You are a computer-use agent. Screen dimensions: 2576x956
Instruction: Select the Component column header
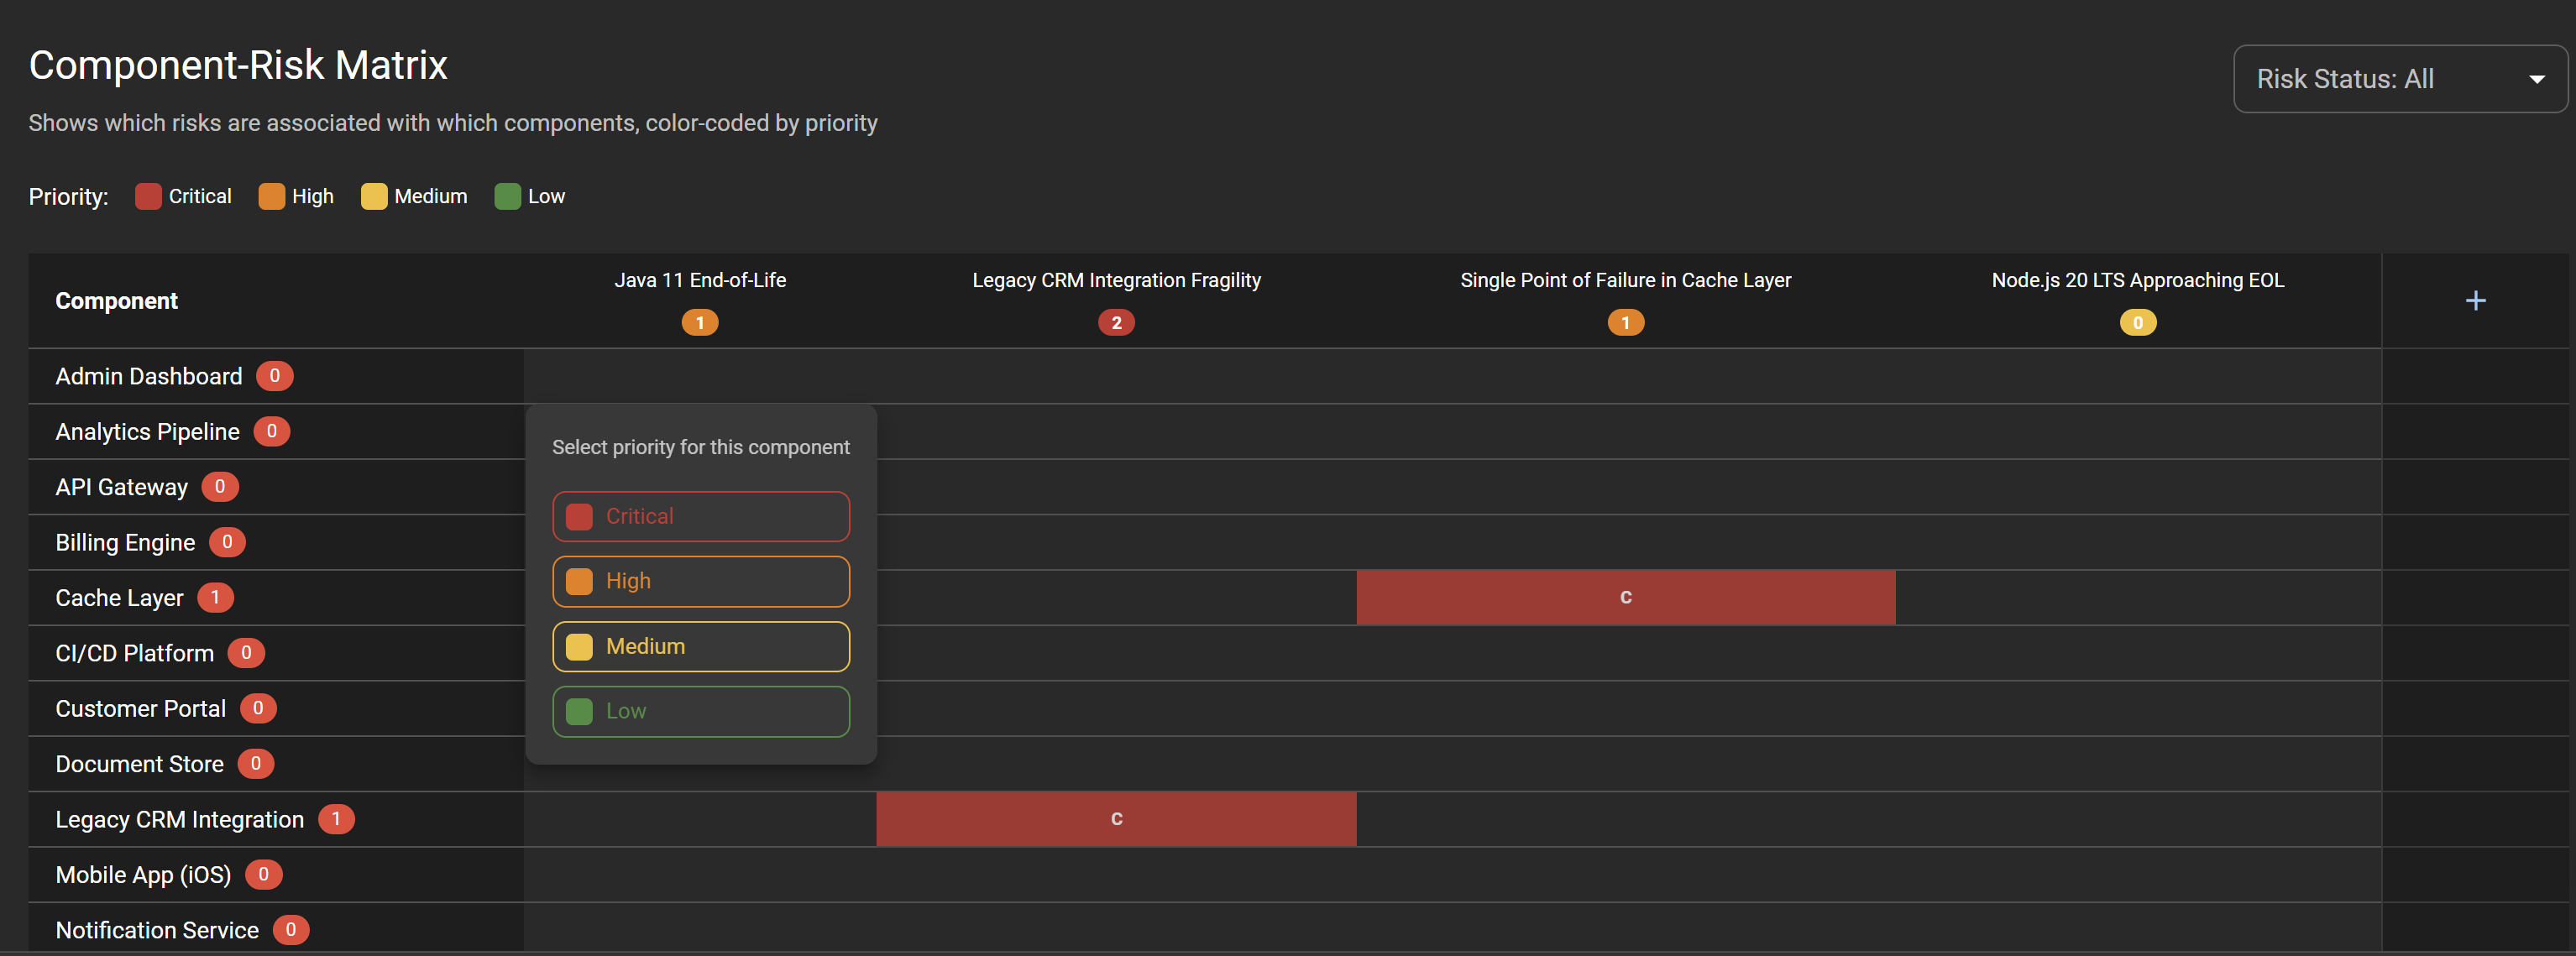click(116, 300)
